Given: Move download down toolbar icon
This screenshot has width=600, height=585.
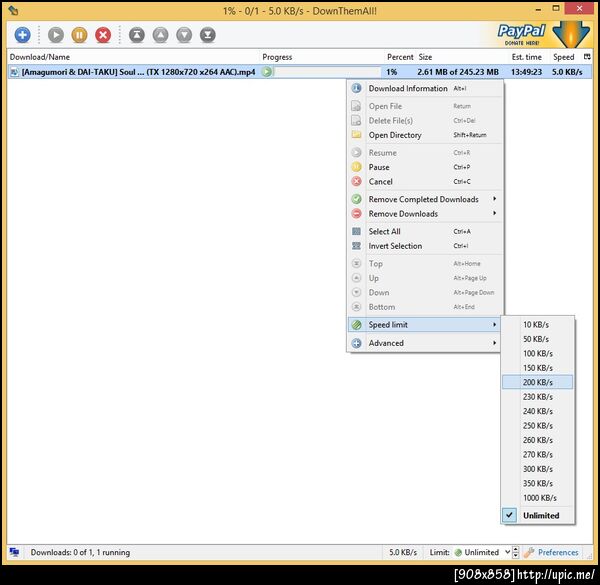Looking at the screenshot, I should (x=184, y=35).
